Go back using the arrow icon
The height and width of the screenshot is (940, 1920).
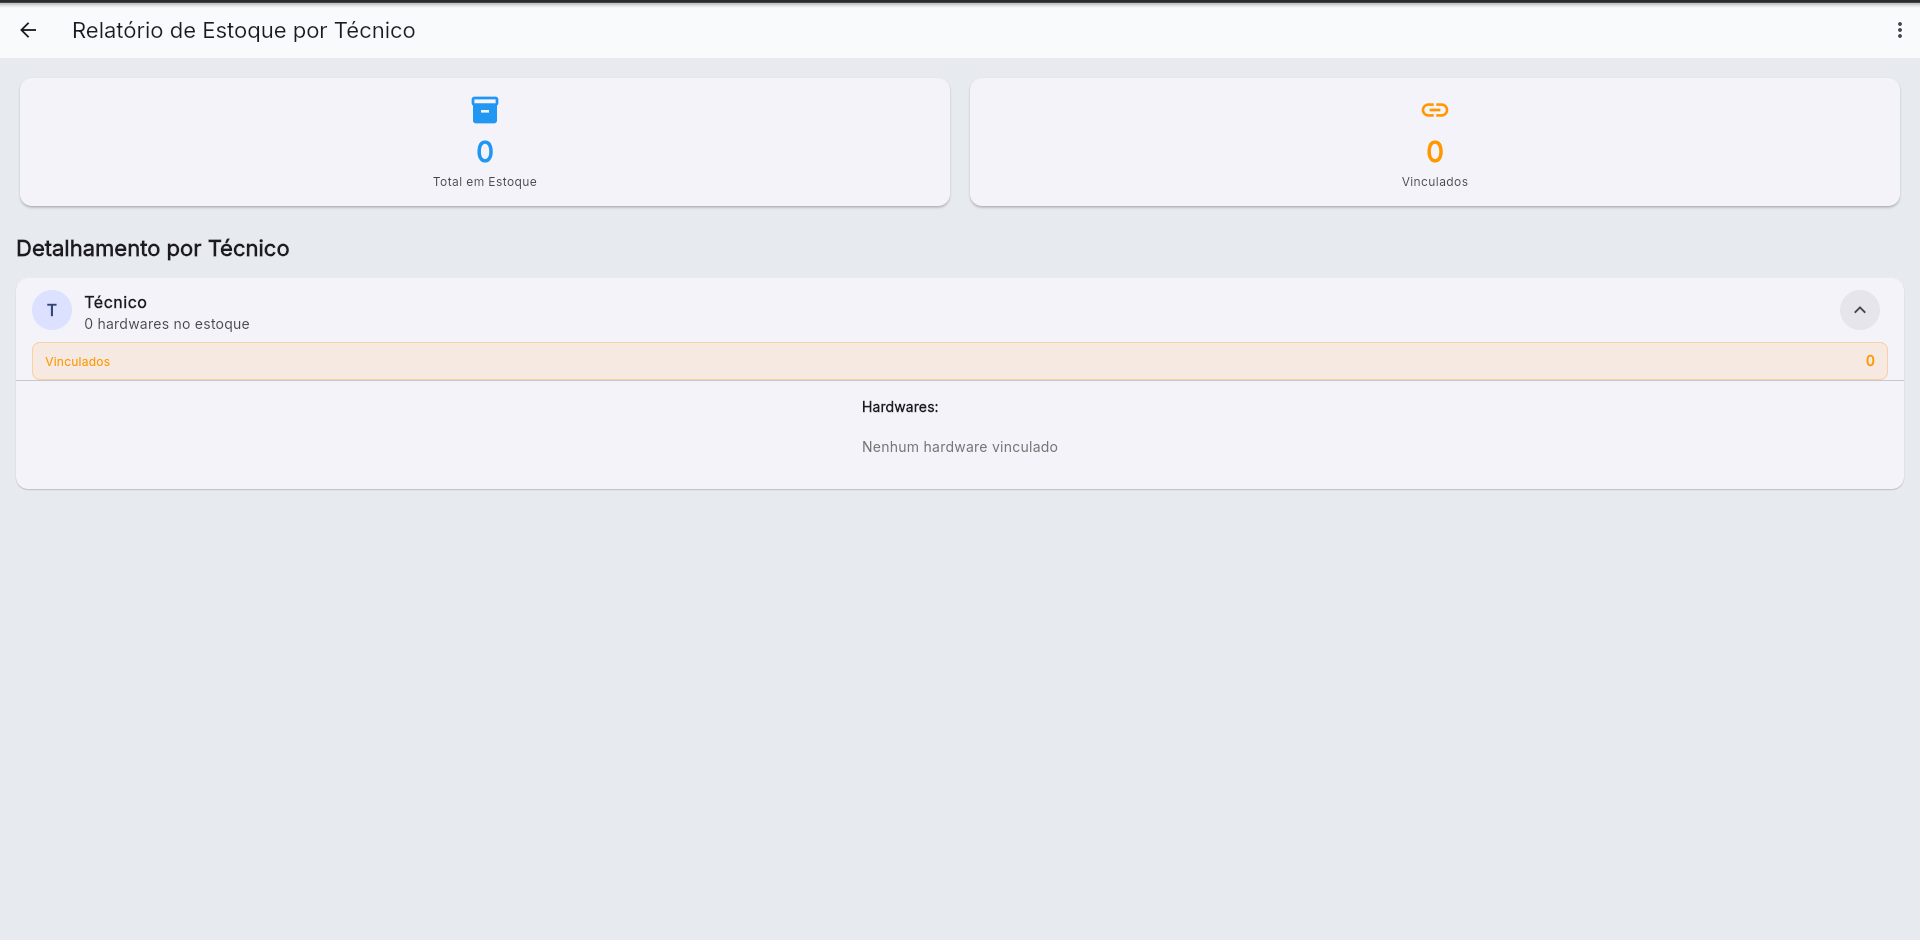click(28, 30)
